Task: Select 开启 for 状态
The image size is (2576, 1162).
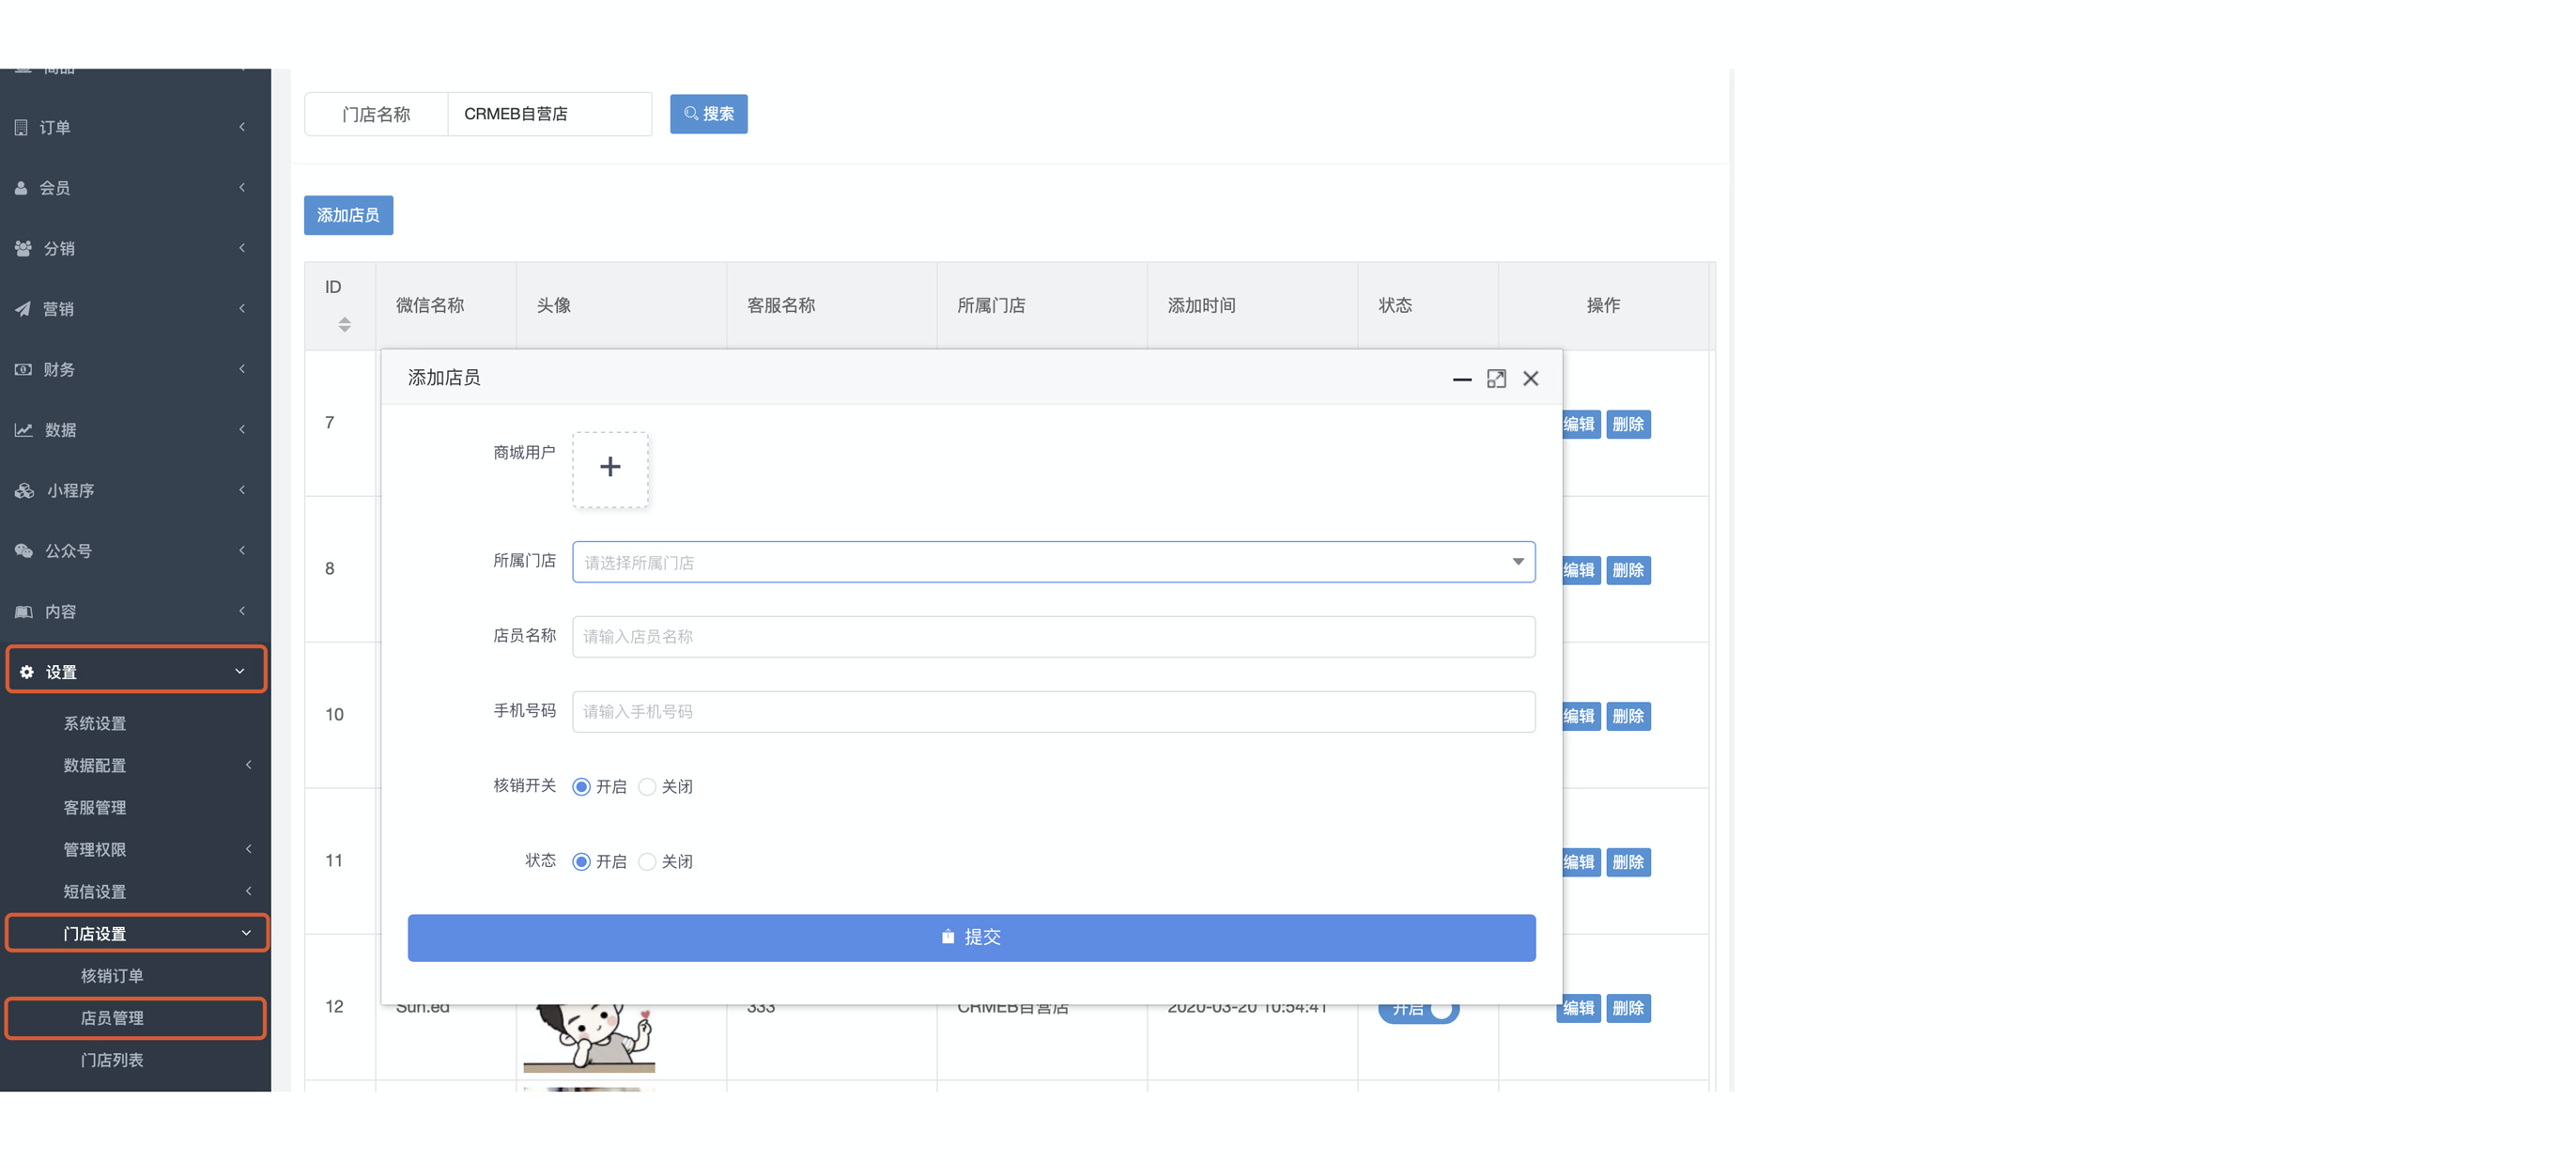Action: [581, 862]
